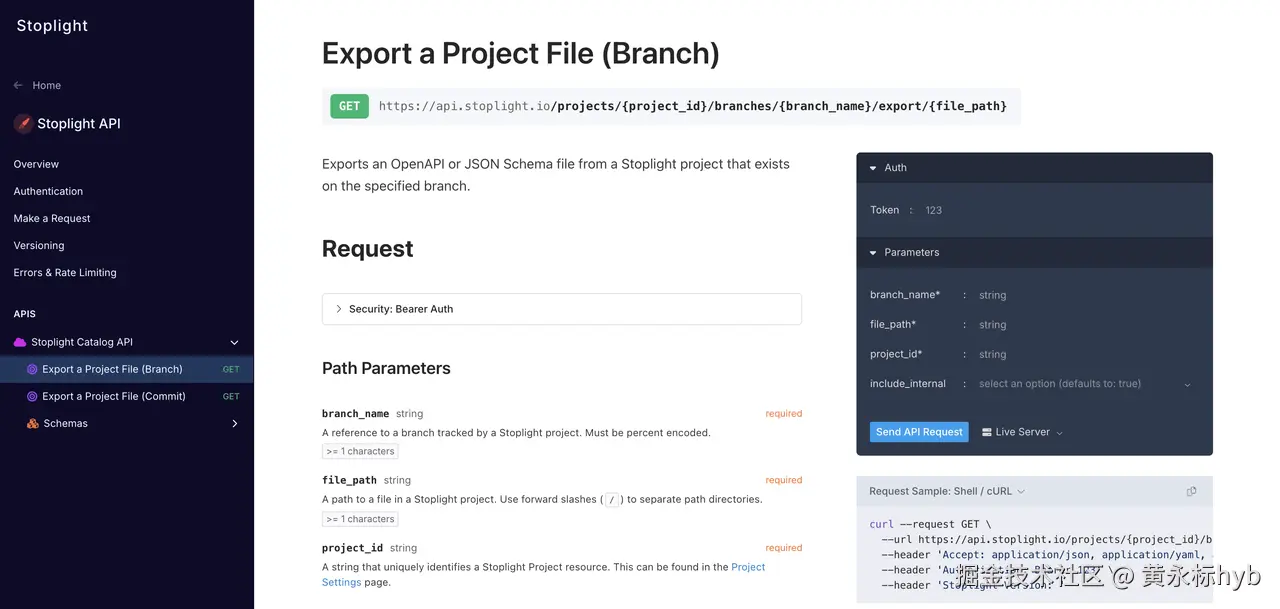Click the endpoint icon of Export a Project File (Commit)
This screenshot has width=1280, height=609.
(x=32, y=396)
